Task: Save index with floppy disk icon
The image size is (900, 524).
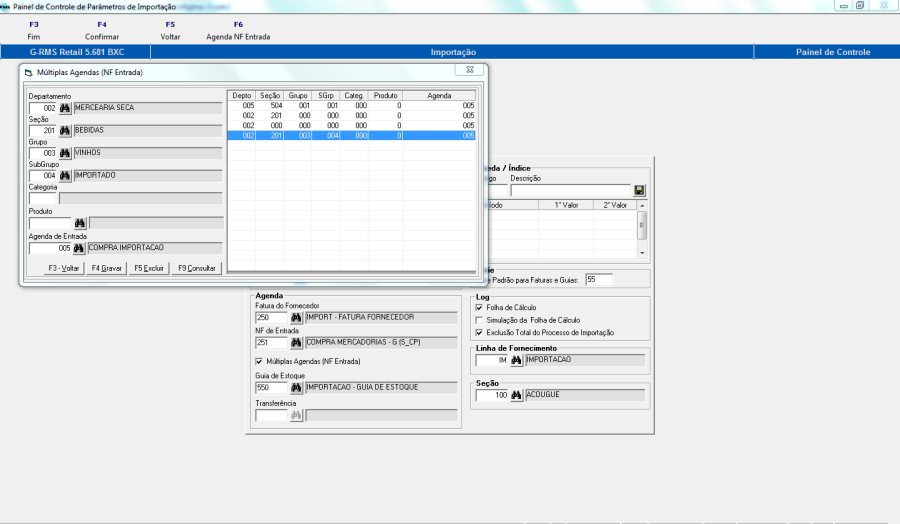Action: coord(639,190)
